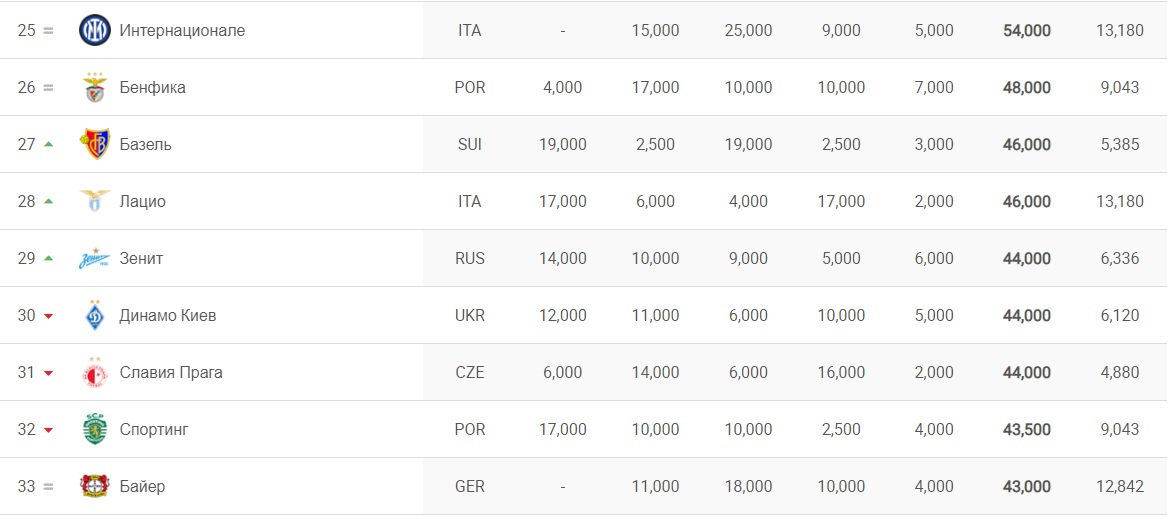This screenshot has width=1171, height=519.
Task: Click the 54,000 total for Интернационале
Action: (1027, 31)
